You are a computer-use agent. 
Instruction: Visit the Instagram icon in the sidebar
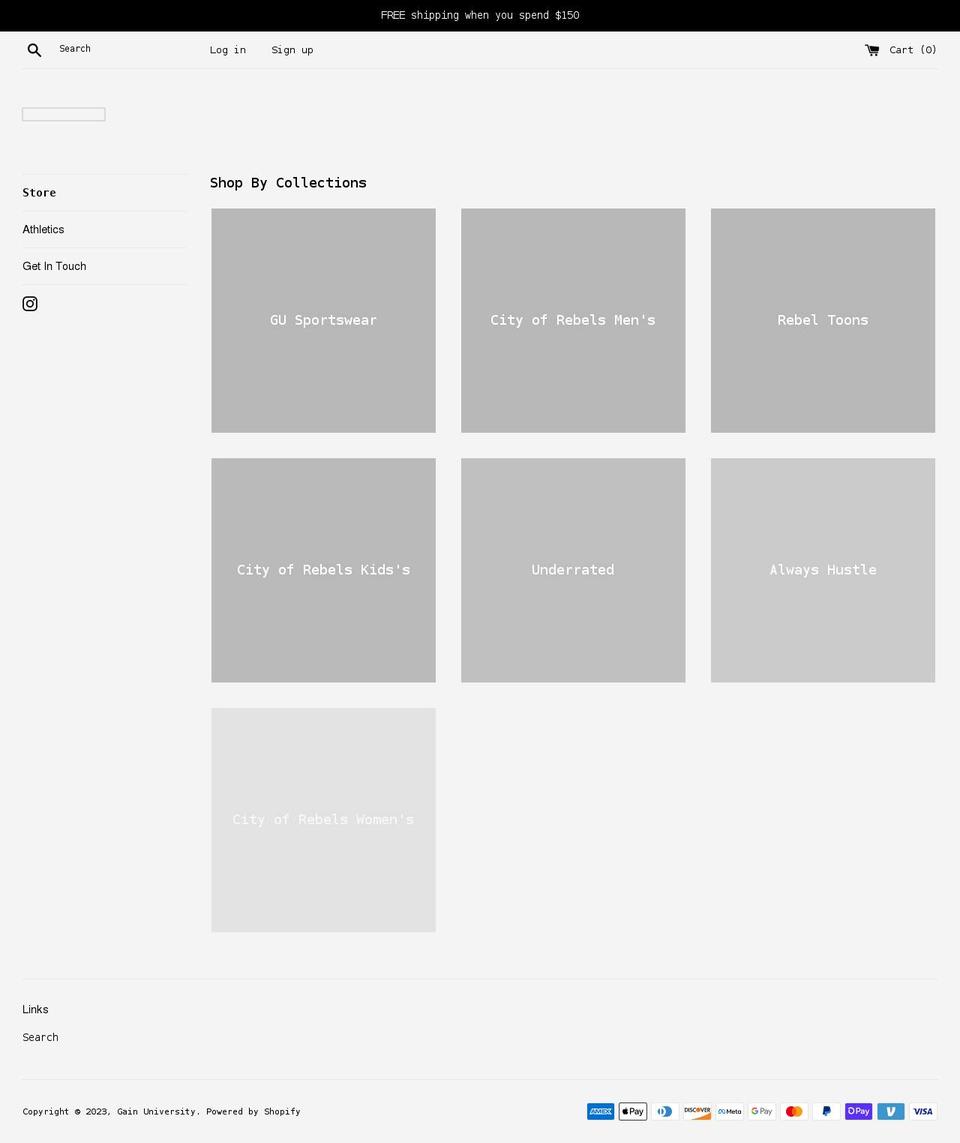[30, 303]
